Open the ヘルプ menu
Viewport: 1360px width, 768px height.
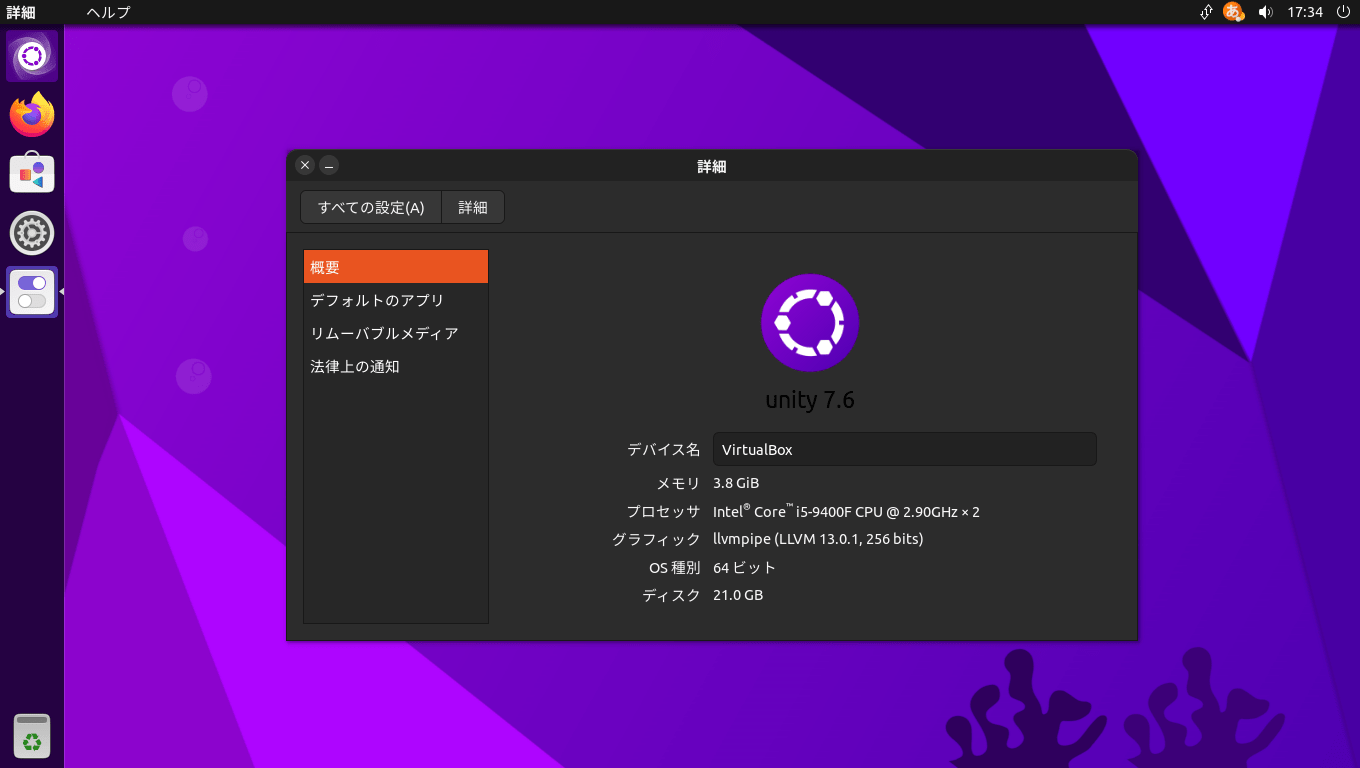pyautogui.click(x=108, y=12)
